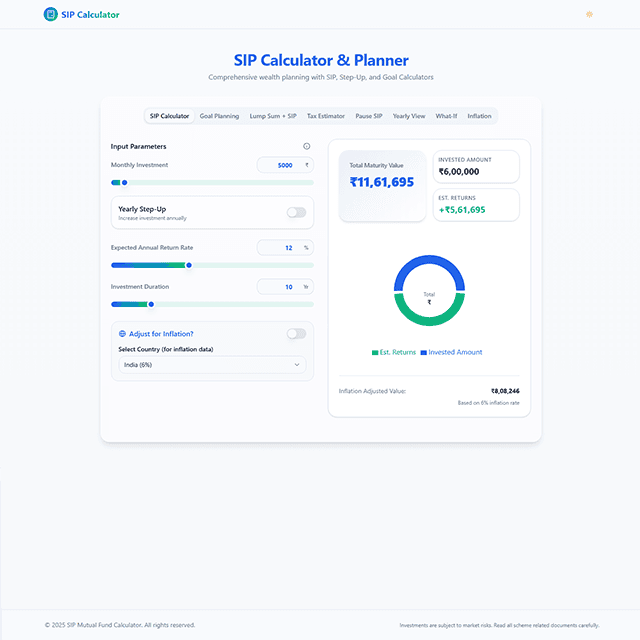640x640 pixels.
Task: Toggle theme with the sun icon
Action: pyautogui.click(x=589, y=14)
